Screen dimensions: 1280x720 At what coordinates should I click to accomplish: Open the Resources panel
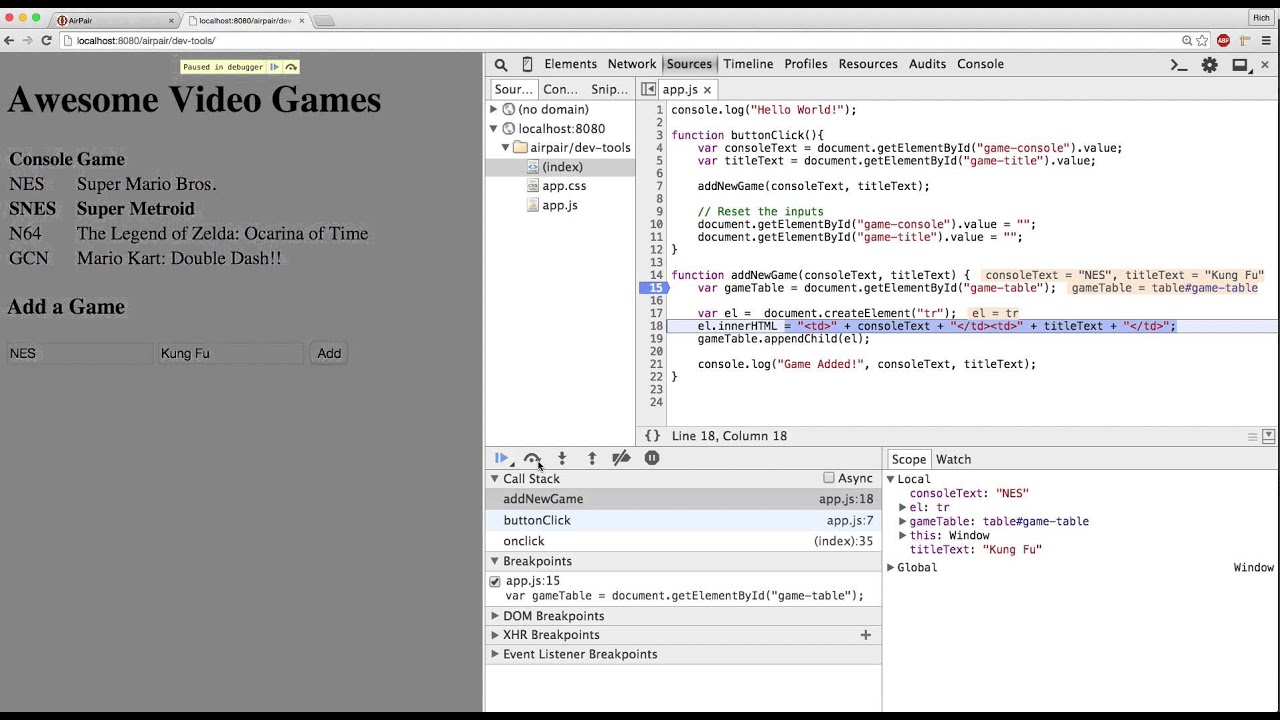(x=868, y=64)
